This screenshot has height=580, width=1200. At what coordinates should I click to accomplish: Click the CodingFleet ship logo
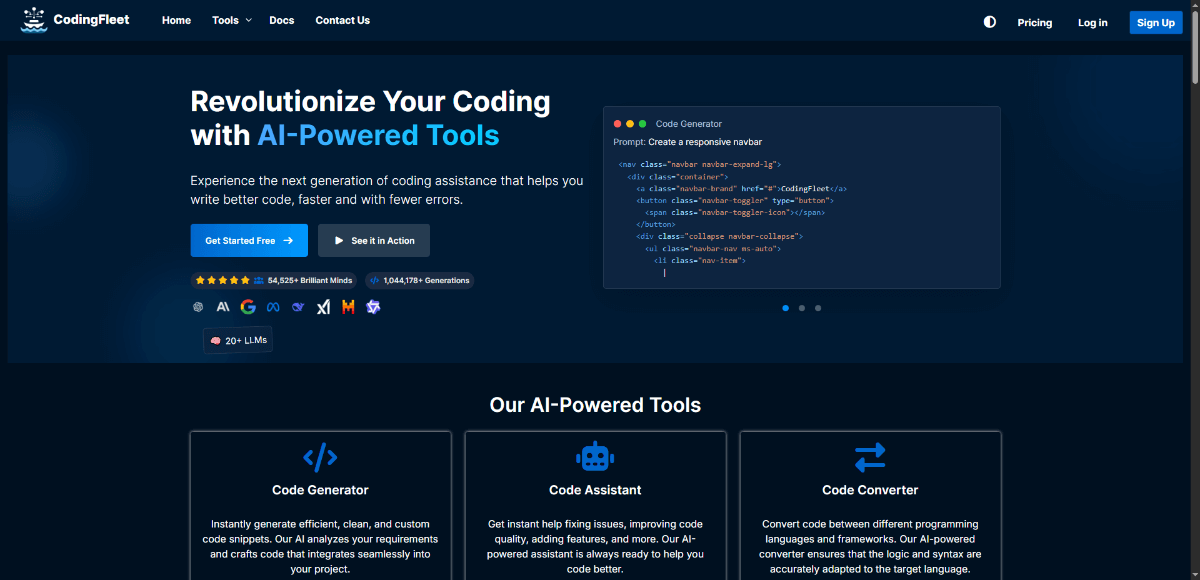(x=33, y=20)
